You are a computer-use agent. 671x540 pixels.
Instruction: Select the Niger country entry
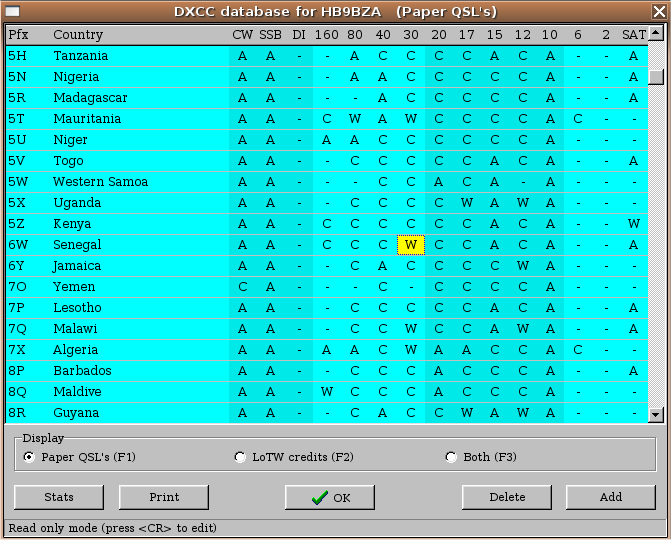tap(70, 139)
